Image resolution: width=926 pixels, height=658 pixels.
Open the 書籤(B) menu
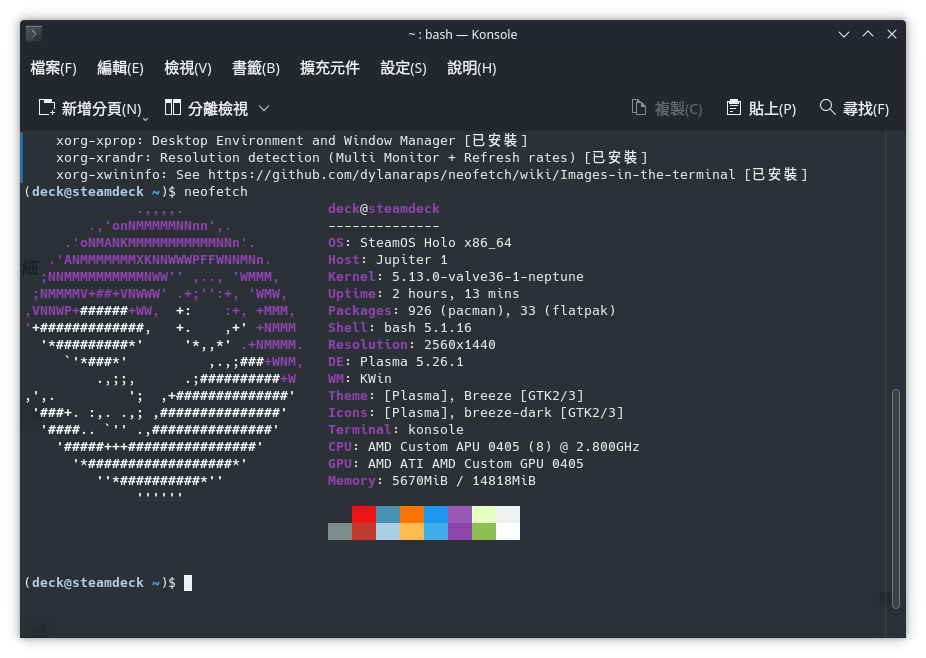(256, 68)
